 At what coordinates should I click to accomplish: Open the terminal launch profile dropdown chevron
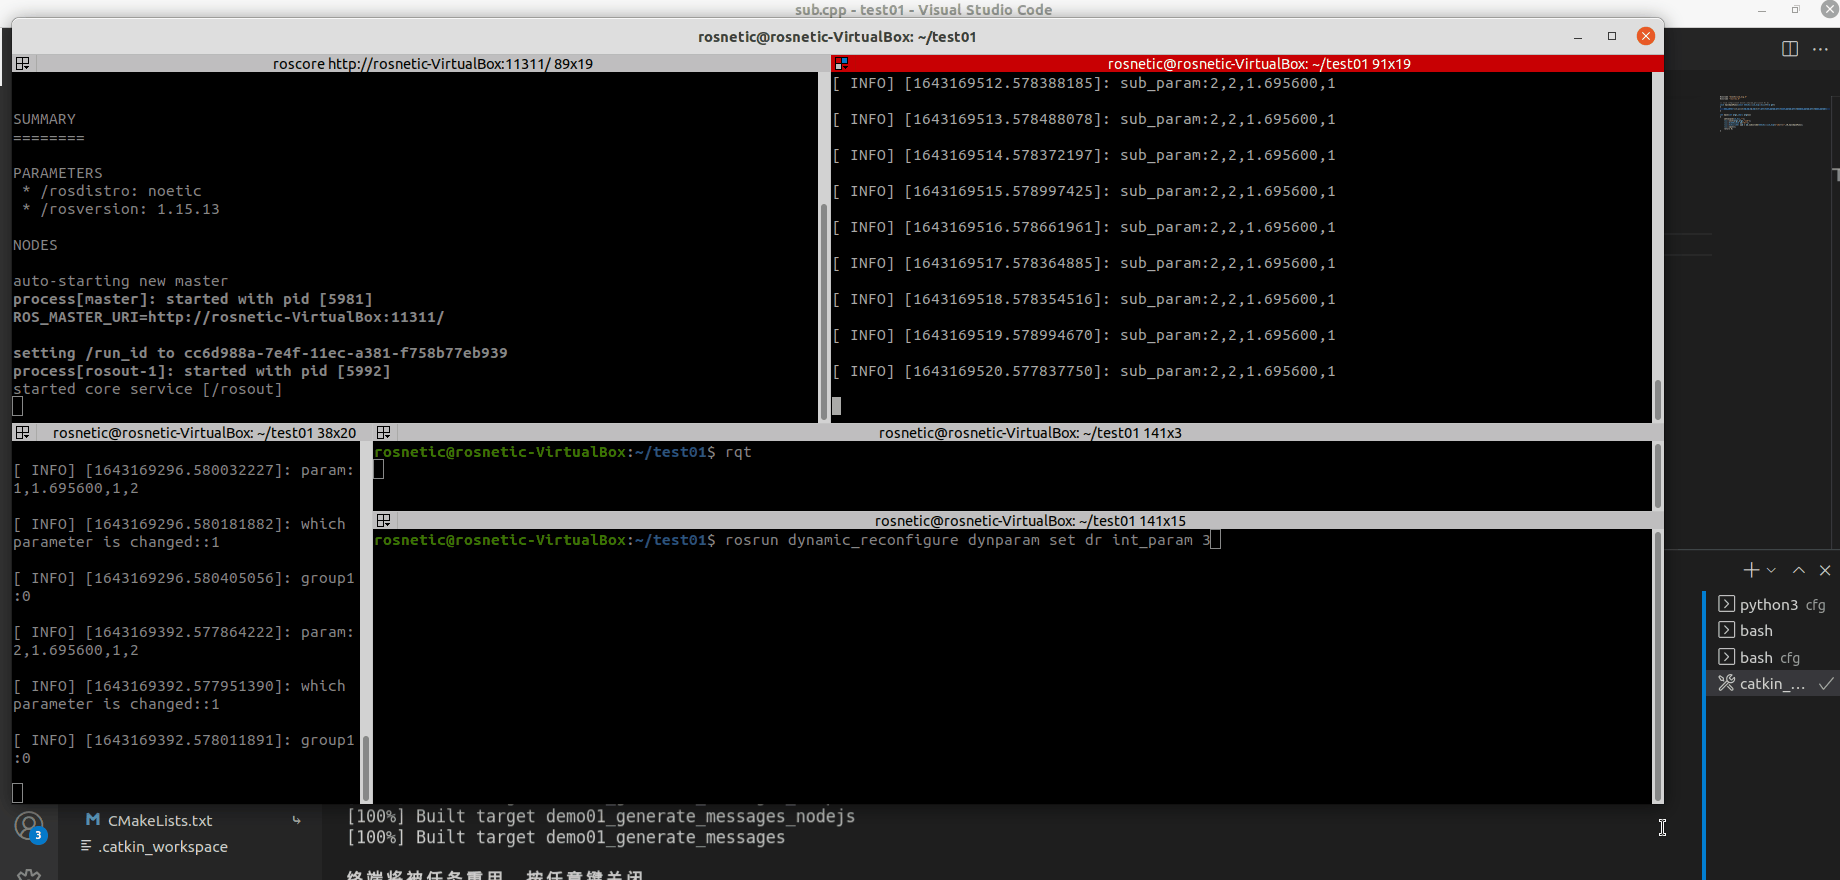tap(1771, 570)
